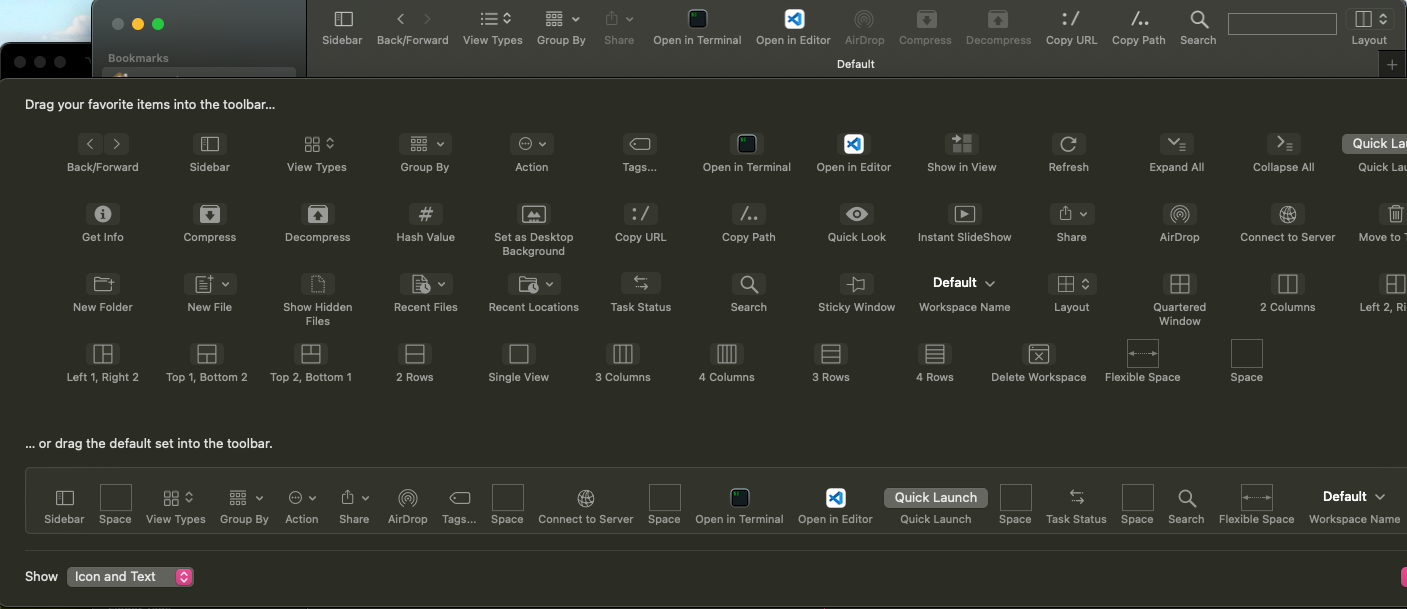Click inside the toolbar search field
Screen dimensions: 1407x609
pos(1281,23)
